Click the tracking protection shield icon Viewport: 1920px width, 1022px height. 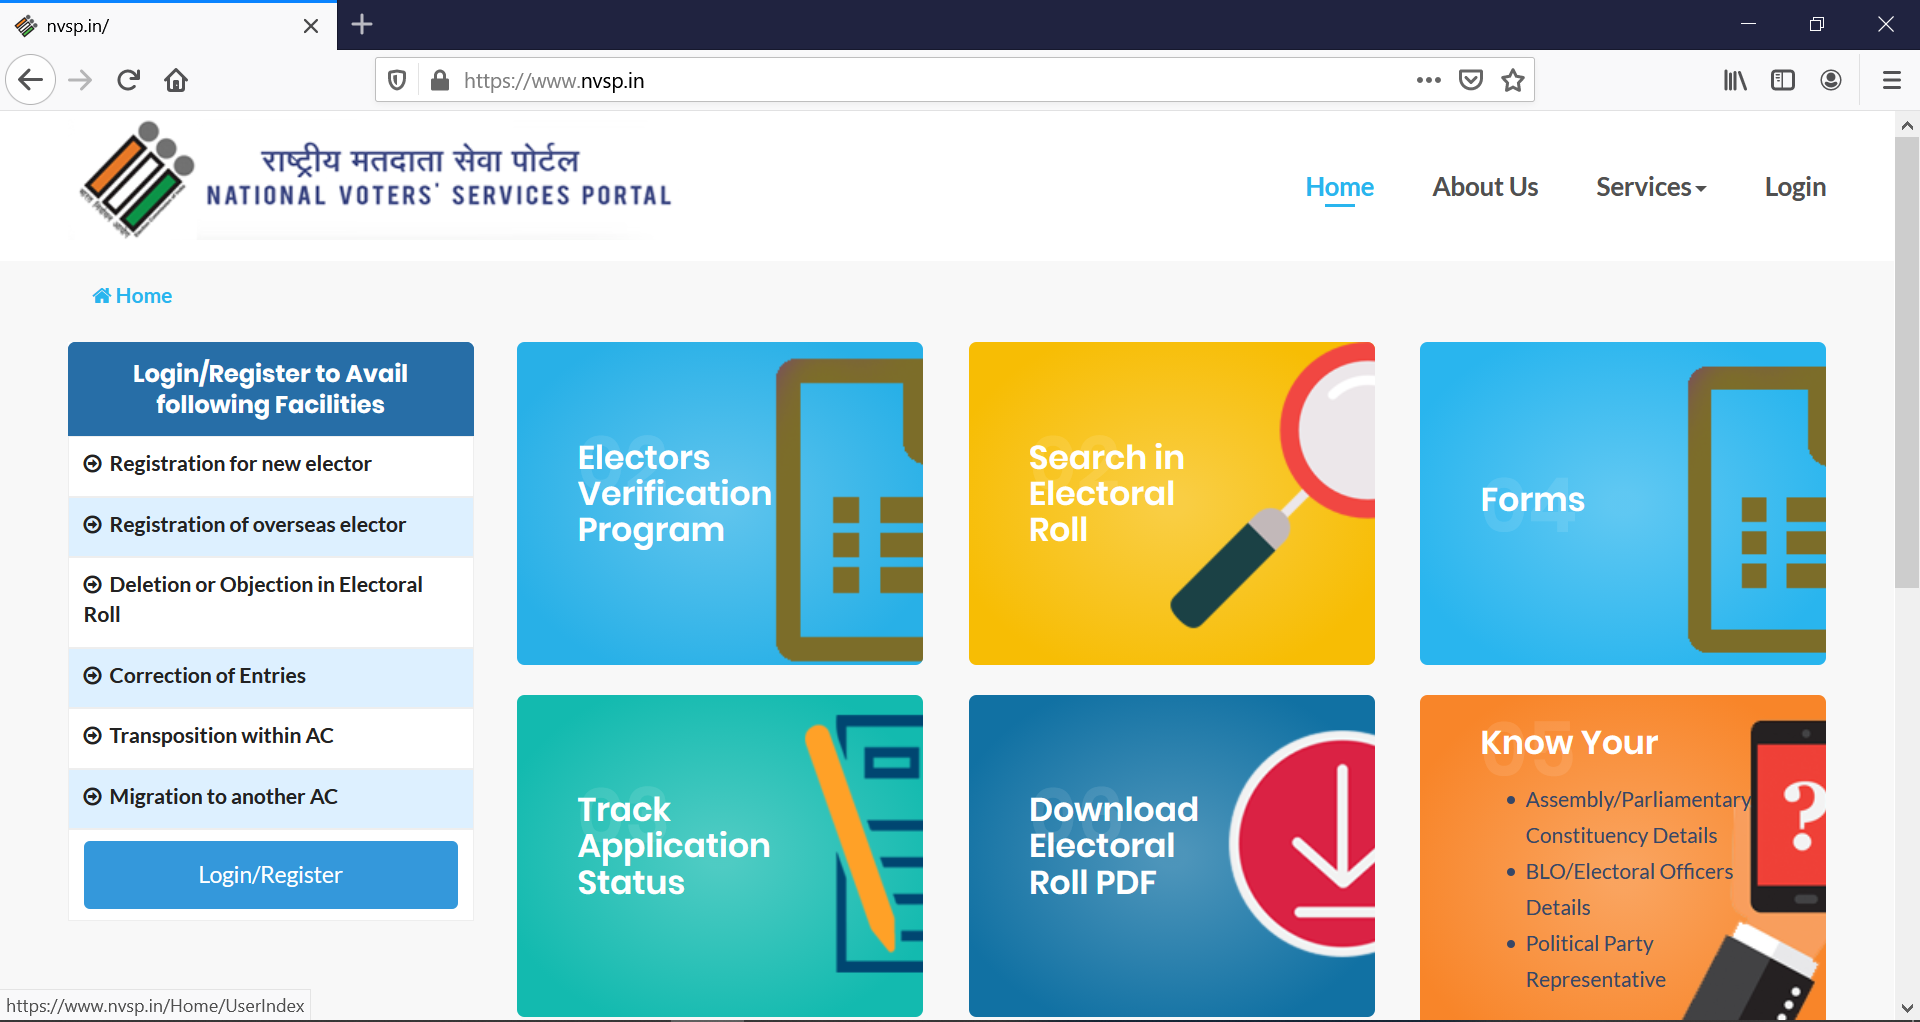pos(396,80)
